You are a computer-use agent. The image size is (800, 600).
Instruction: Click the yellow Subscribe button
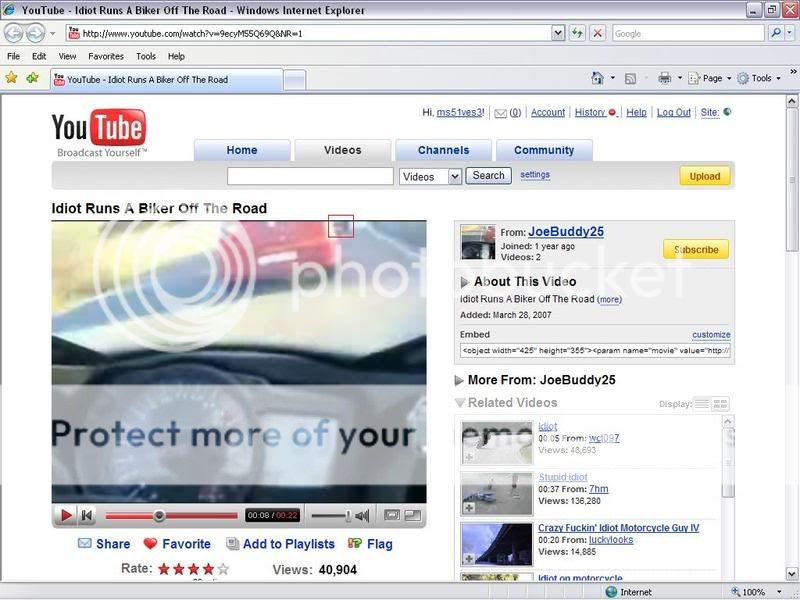tap(695, 249)
